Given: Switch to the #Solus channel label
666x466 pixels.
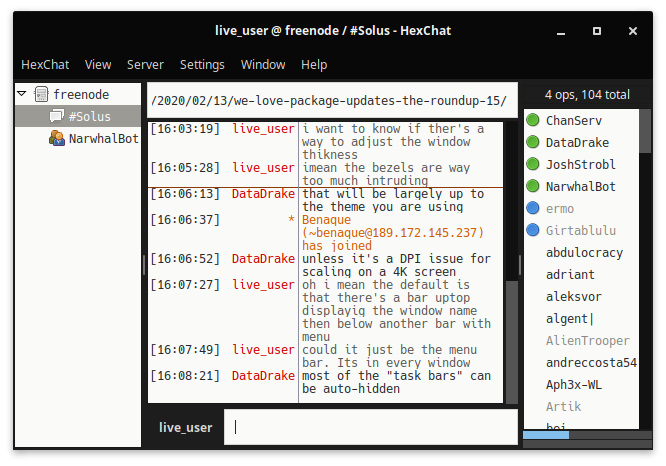Looking at the screenshot, I should coord(90,116).
